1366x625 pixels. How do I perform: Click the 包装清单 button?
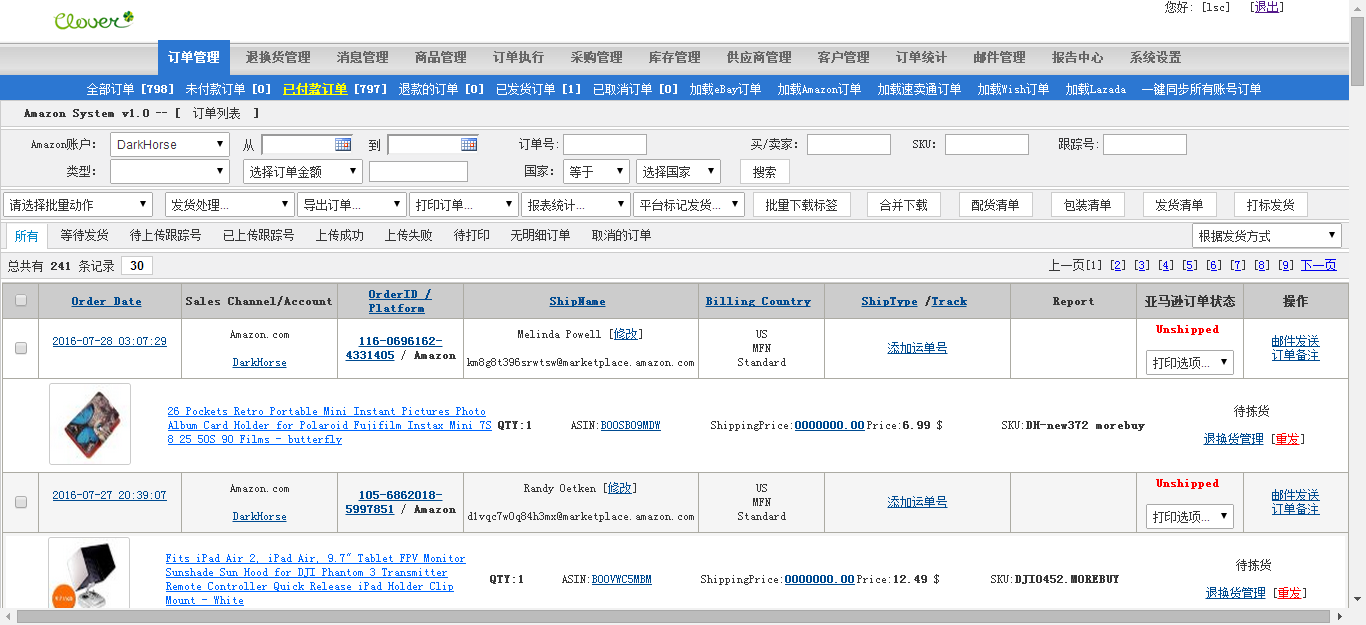pyautogui.click(x=1087, y=205)
